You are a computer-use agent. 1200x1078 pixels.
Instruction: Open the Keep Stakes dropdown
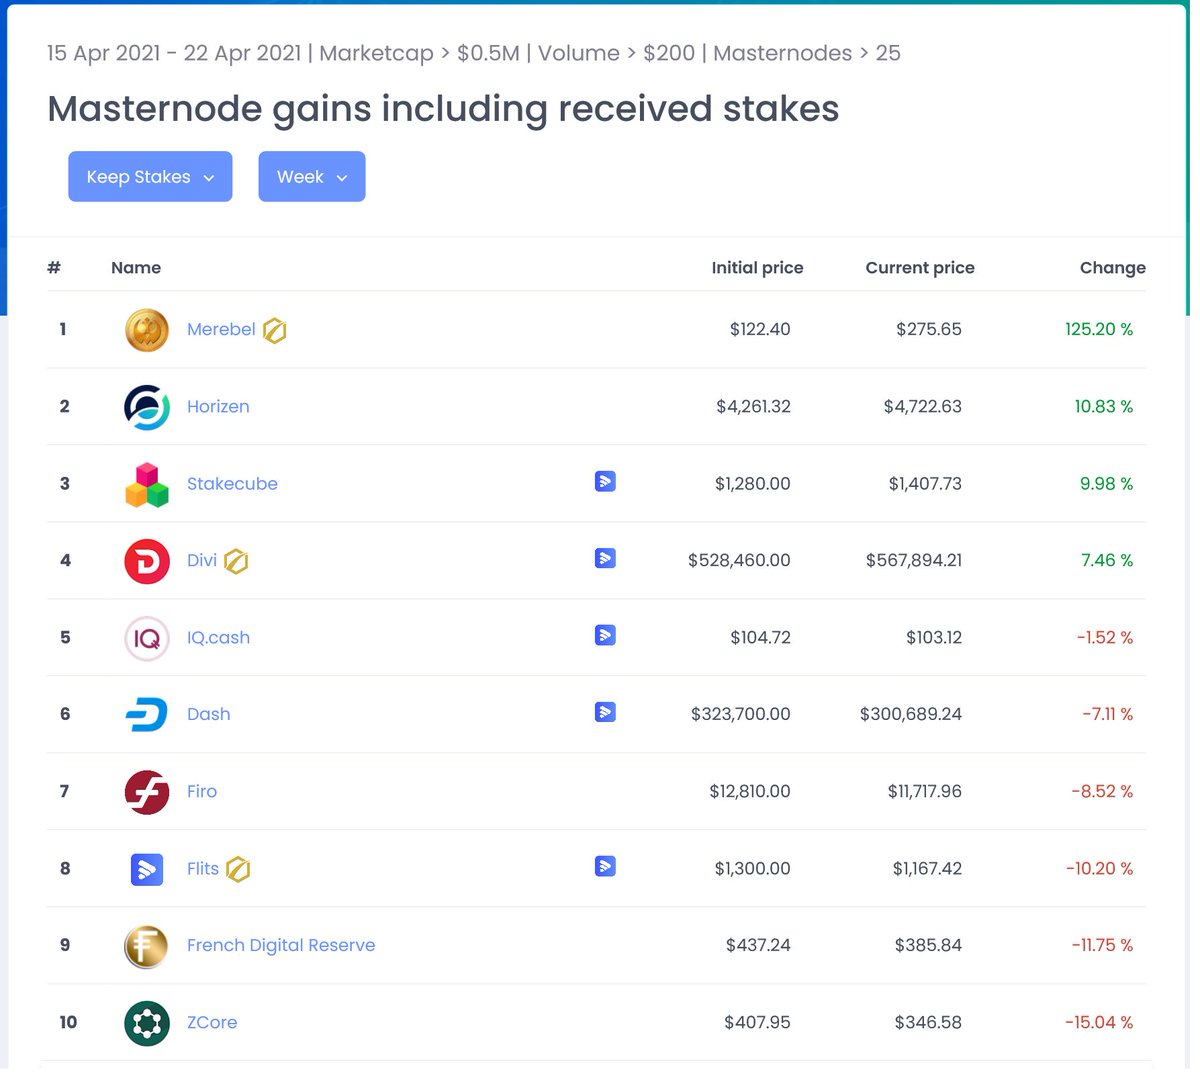(150, 177)
